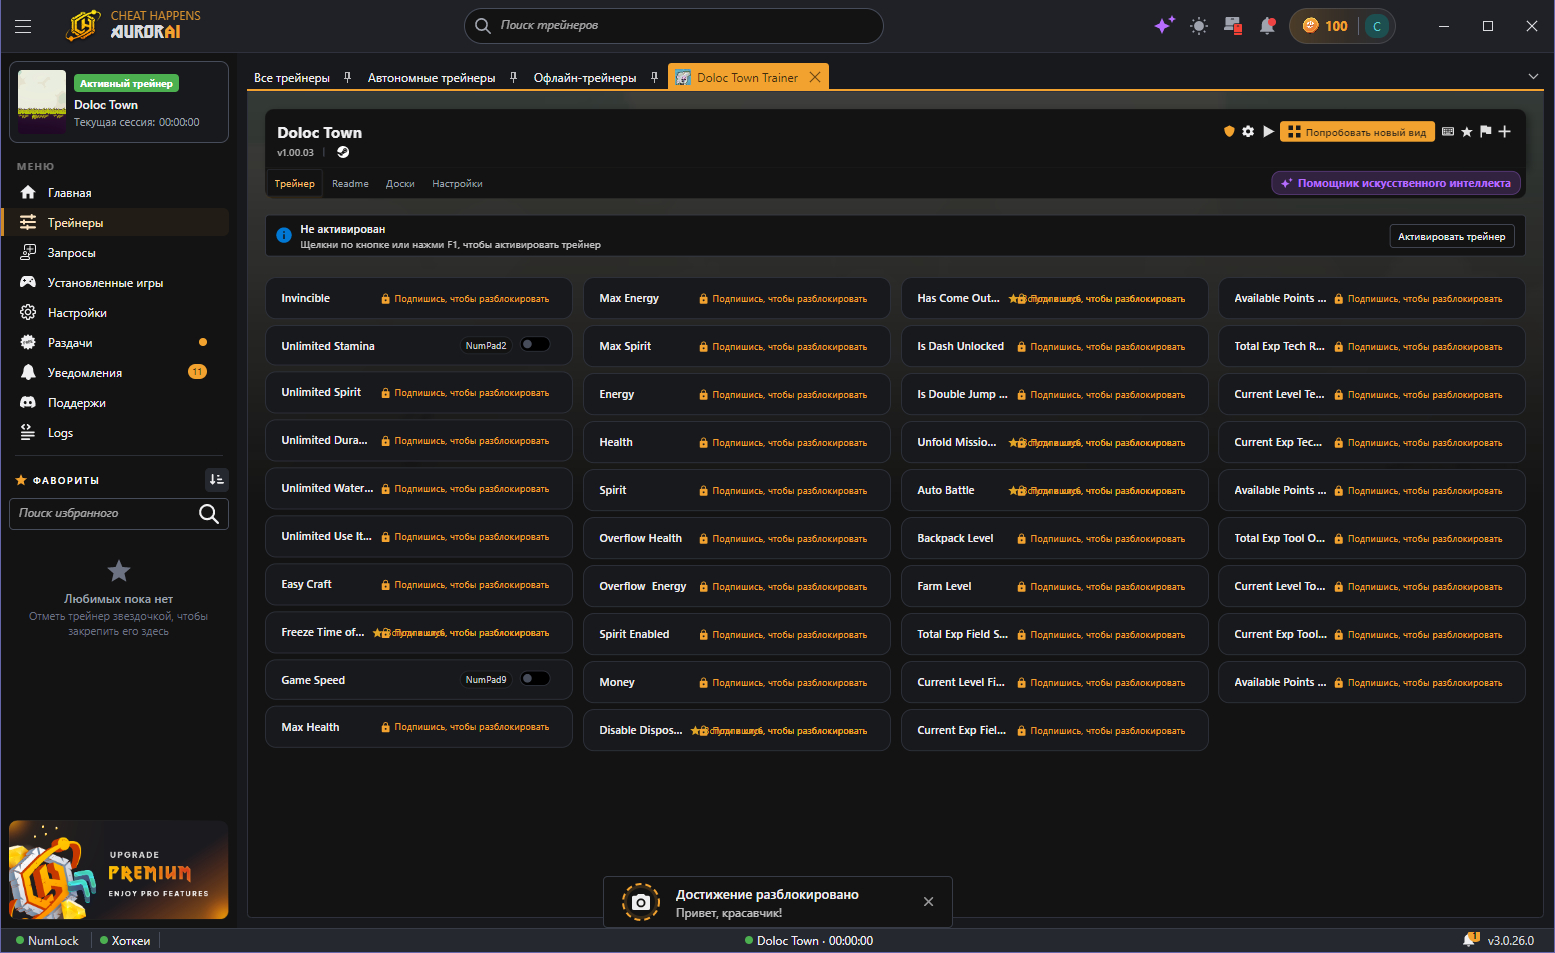
Task: Click the purple AI sparkle icon in title bar
Action: tap(1164, 26)
